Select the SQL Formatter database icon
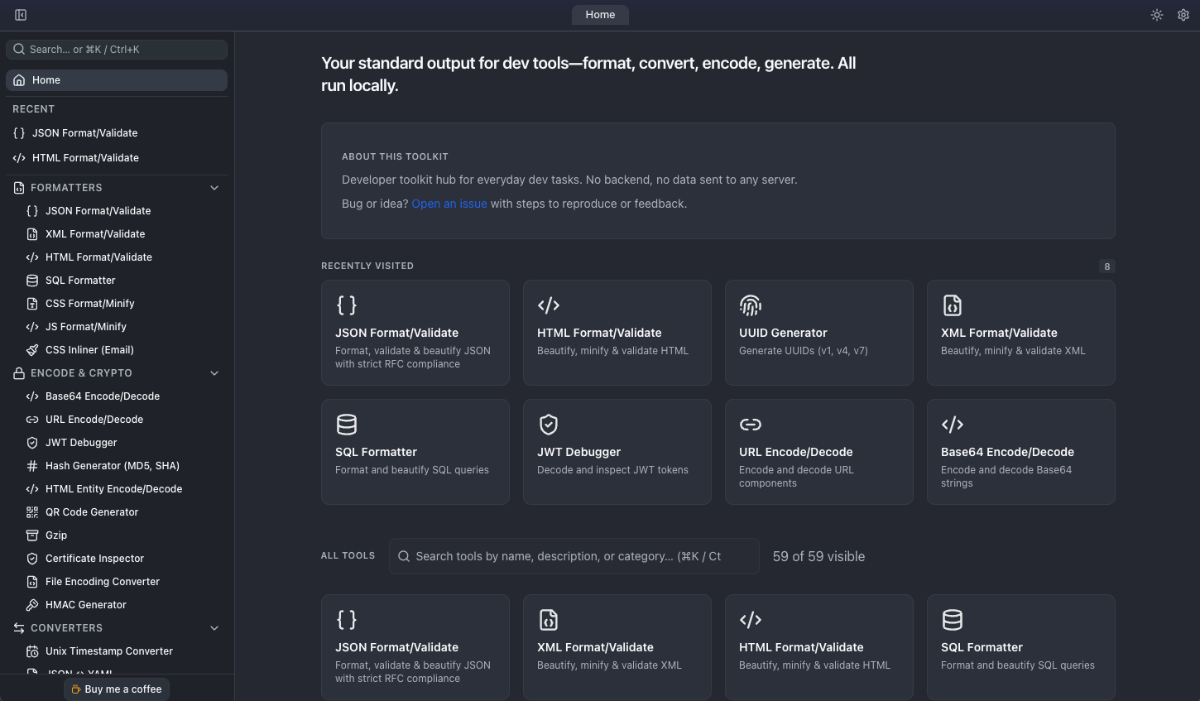The image size is (1200, 701). pyautogui.click(x=347, y=424)
